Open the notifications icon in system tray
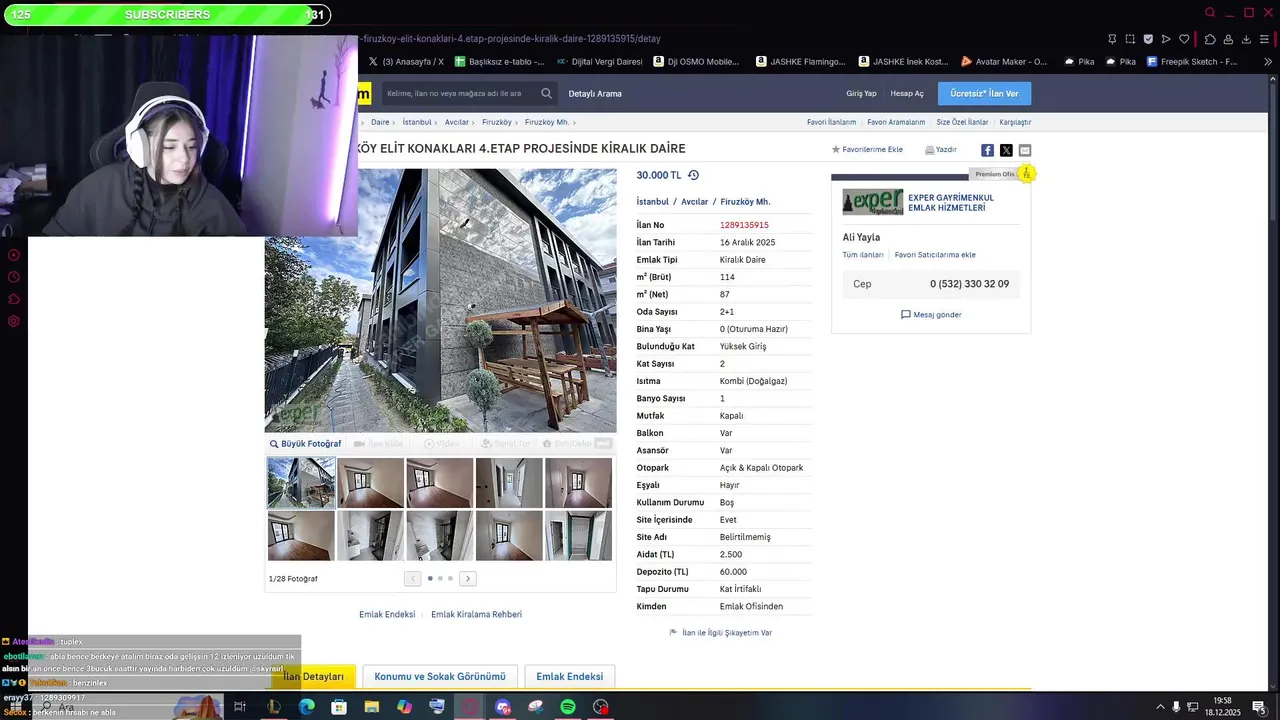 tap(1259, 707)
